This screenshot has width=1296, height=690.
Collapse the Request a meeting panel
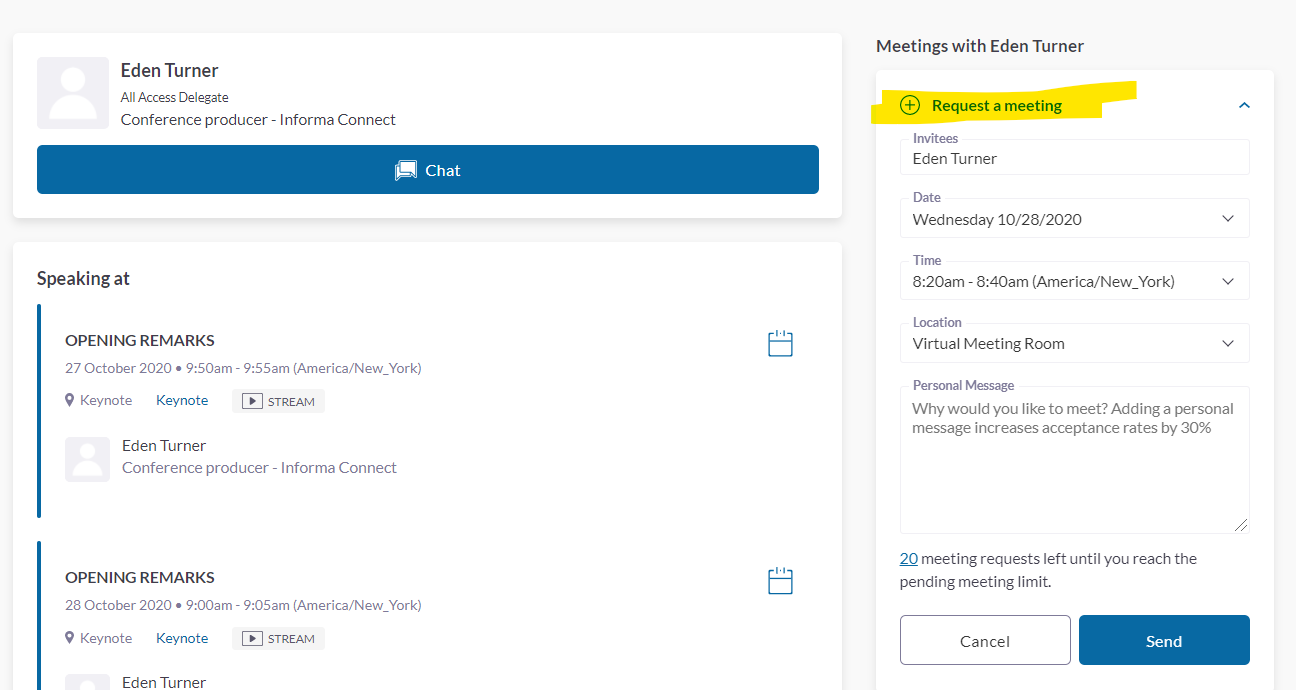[x=1244, y=105]
